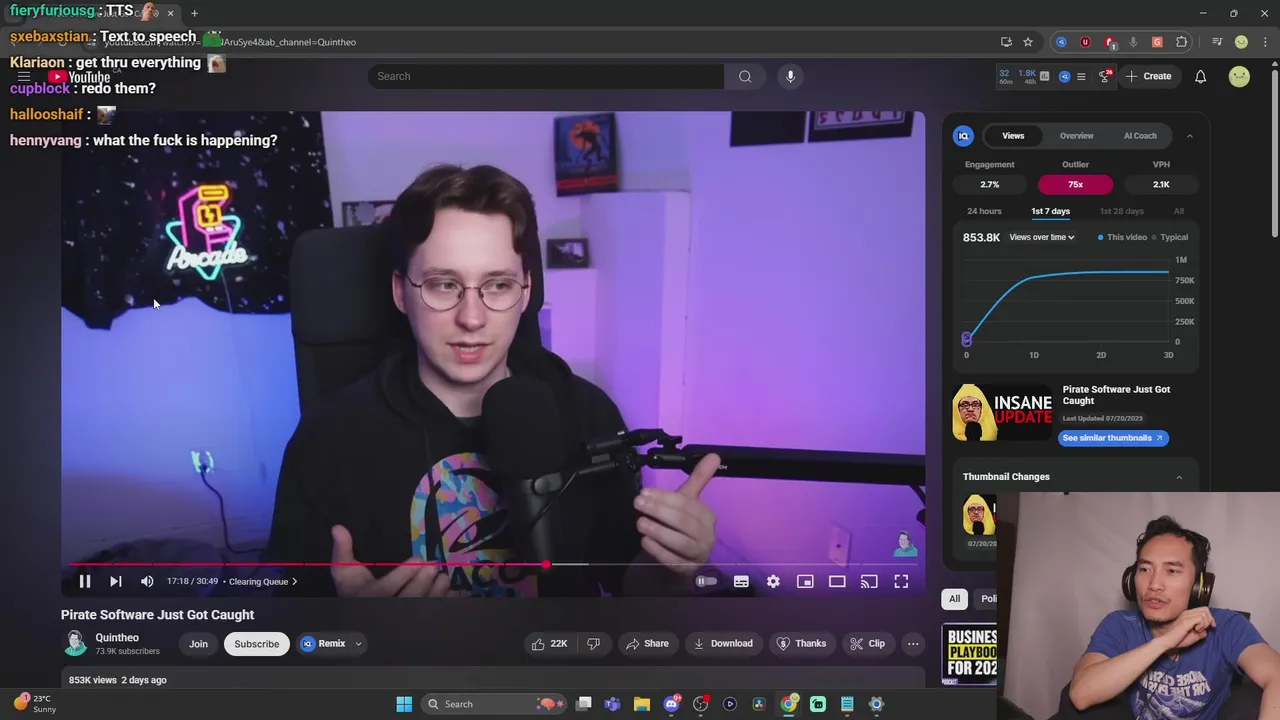Viewport: 1280px width, 720px height.
Task: Switch to theater mode
Action: (837, 581)
